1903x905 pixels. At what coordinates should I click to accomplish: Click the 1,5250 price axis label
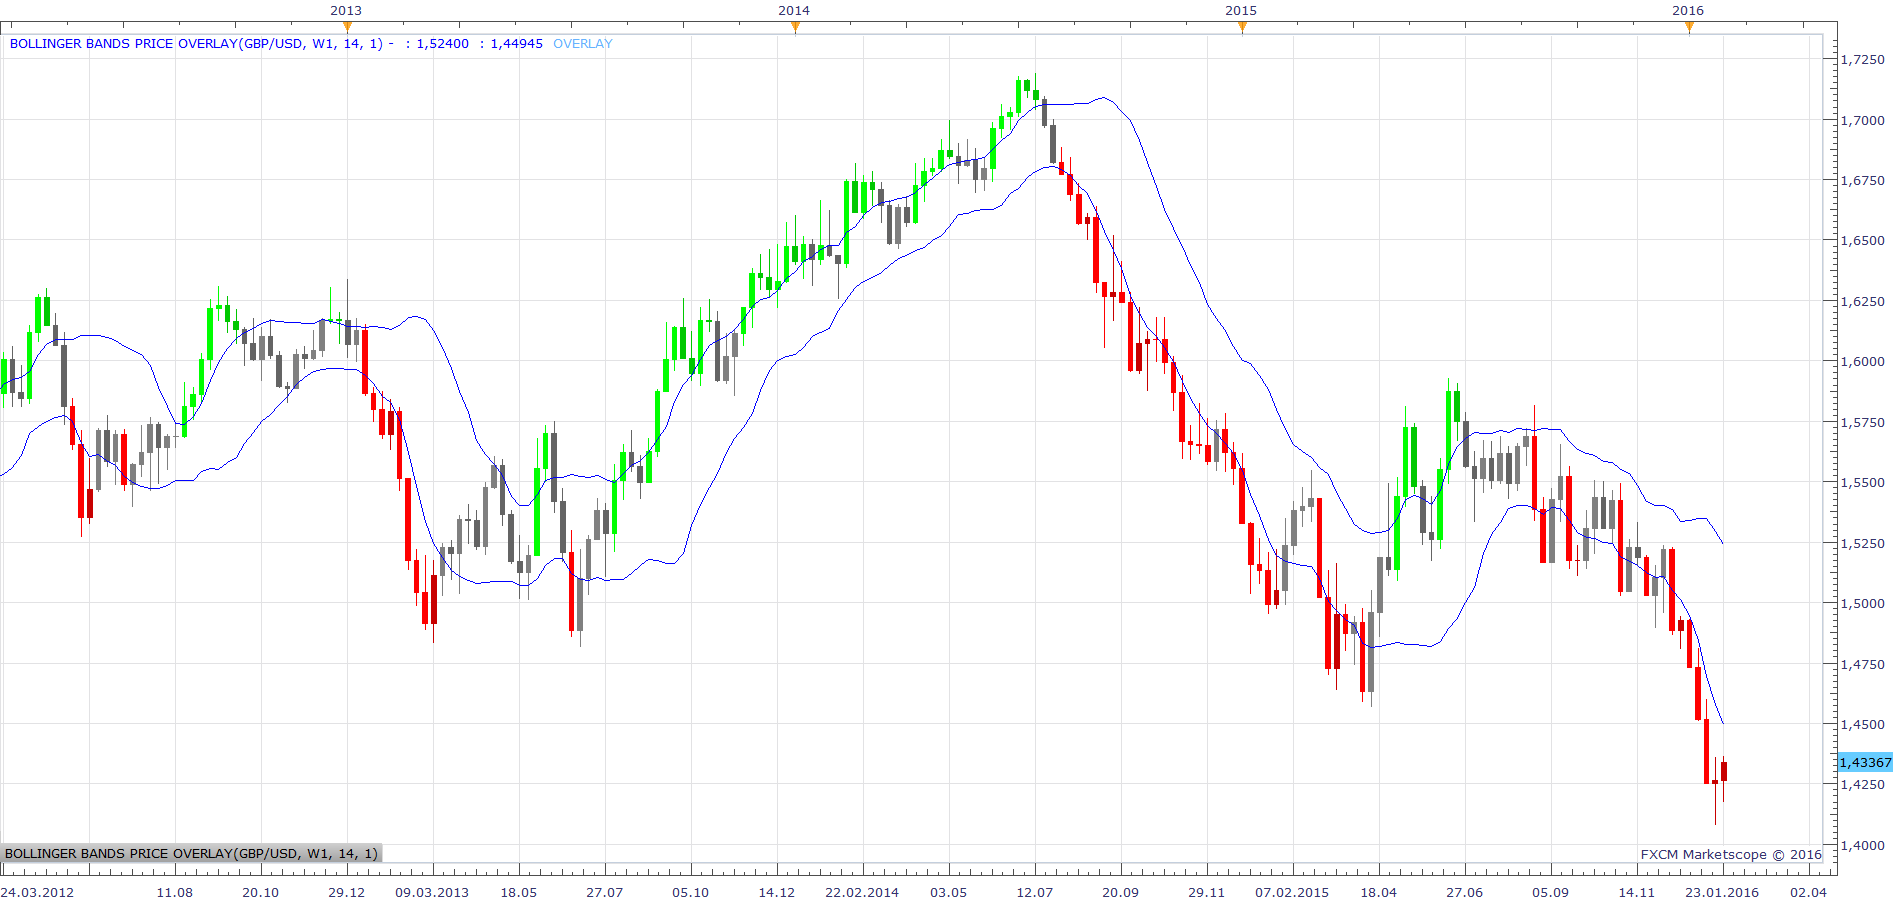pos(1863,544)
